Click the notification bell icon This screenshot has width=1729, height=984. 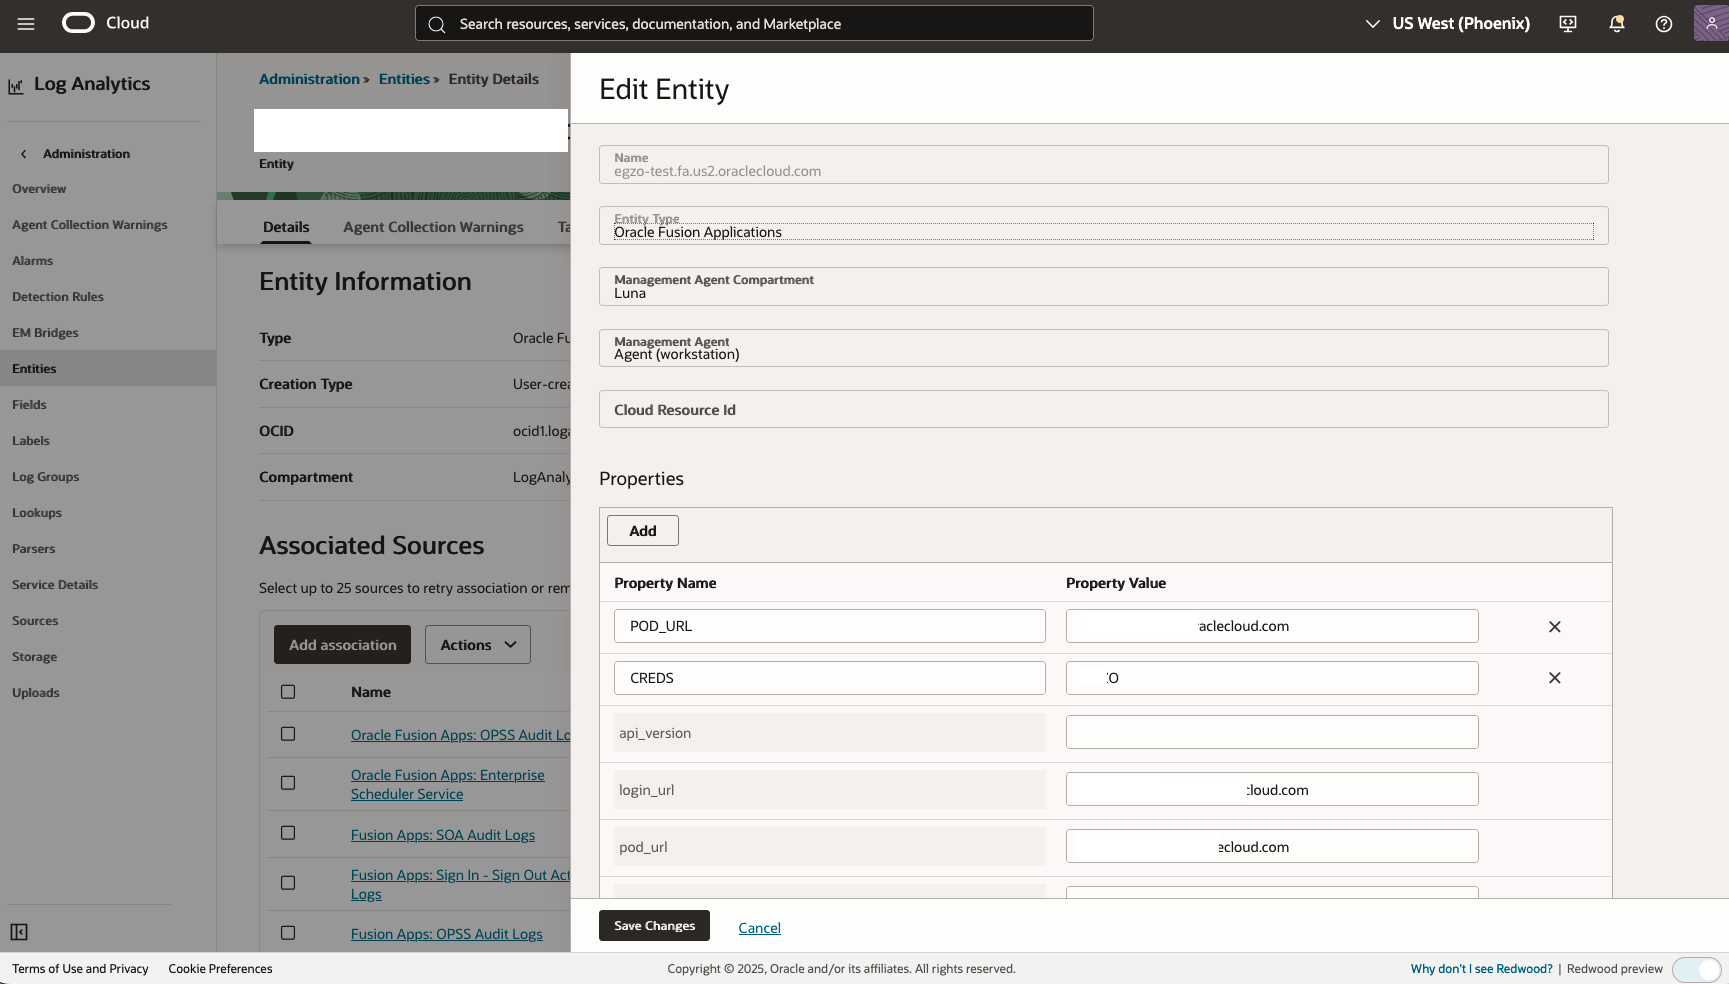tap(1615, 23)
